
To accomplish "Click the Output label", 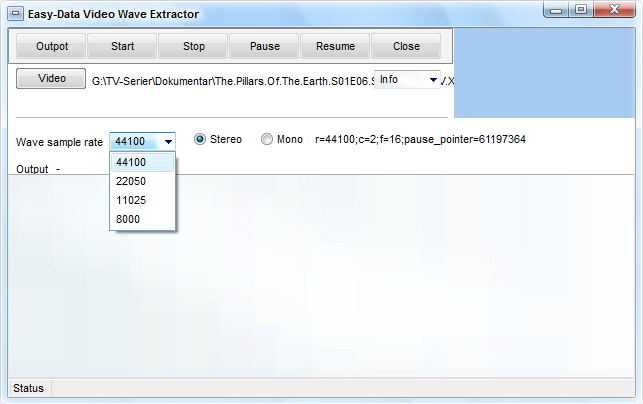I will click(x=32, y=169).
